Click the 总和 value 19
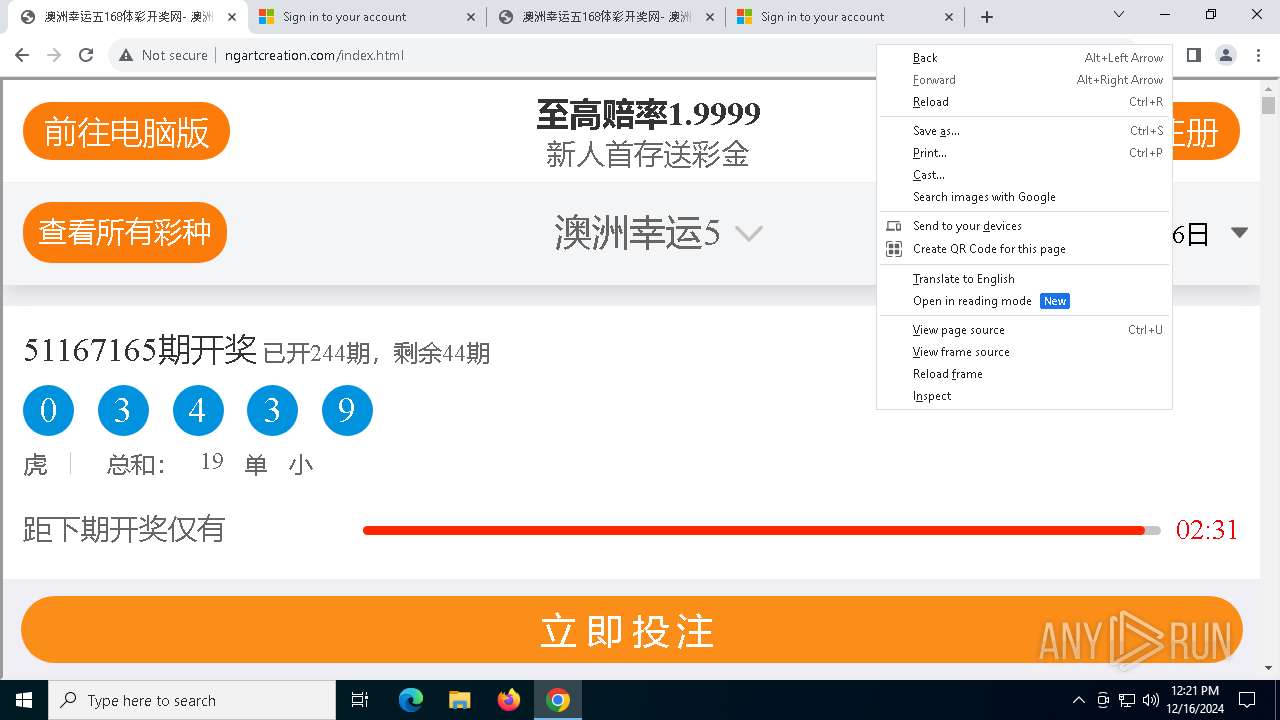Screen dimensions: 1280x720 click(x=211, y=461)
